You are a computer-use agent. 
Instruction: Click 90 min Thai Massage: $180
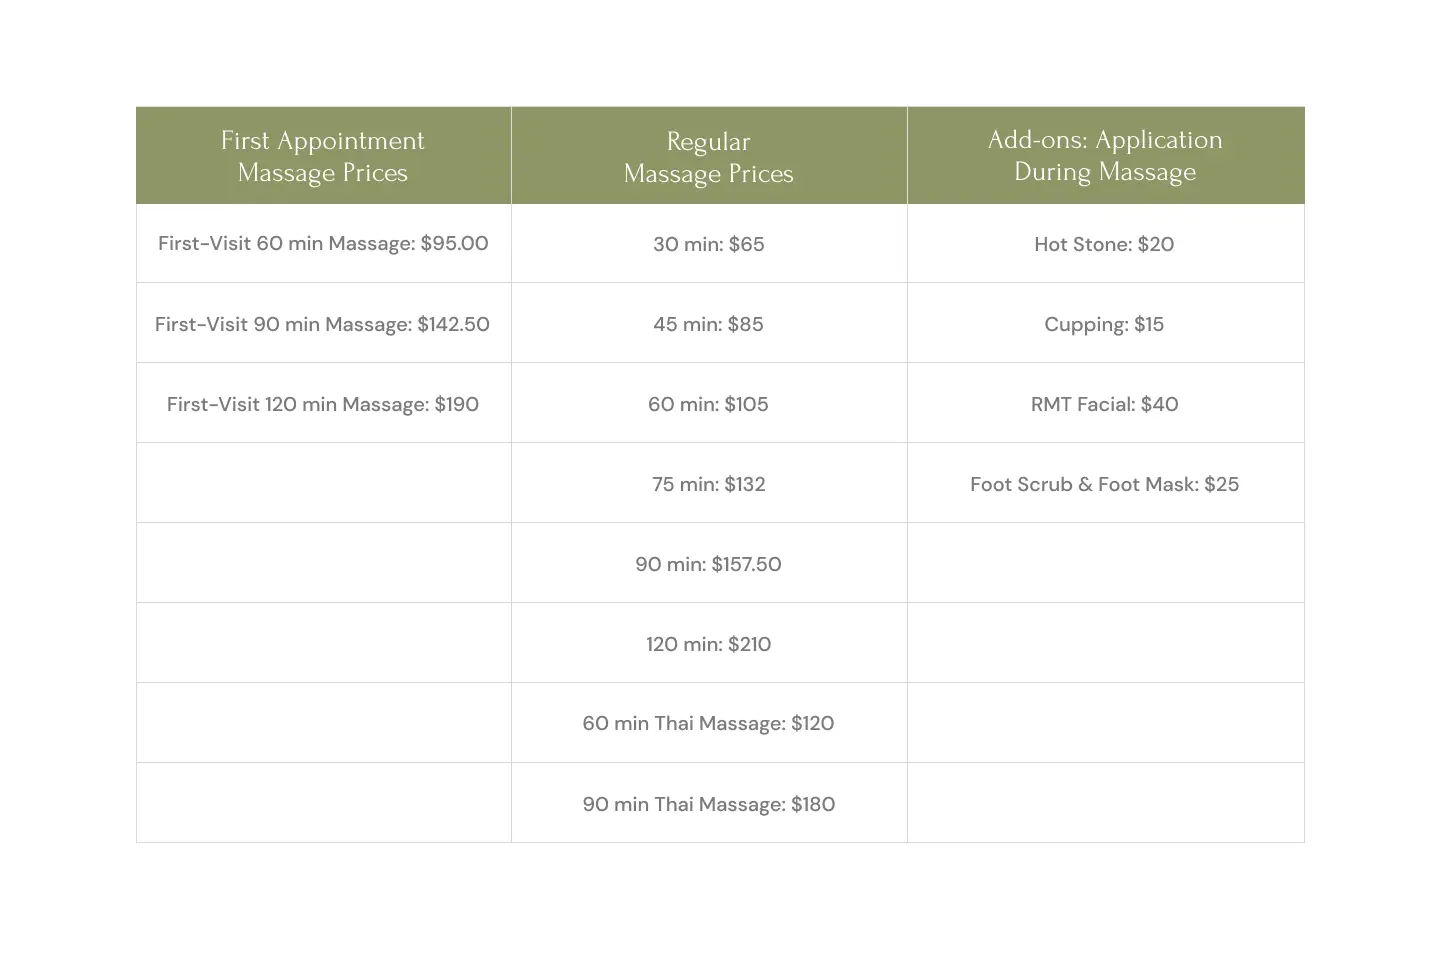(x=708, y=804)
